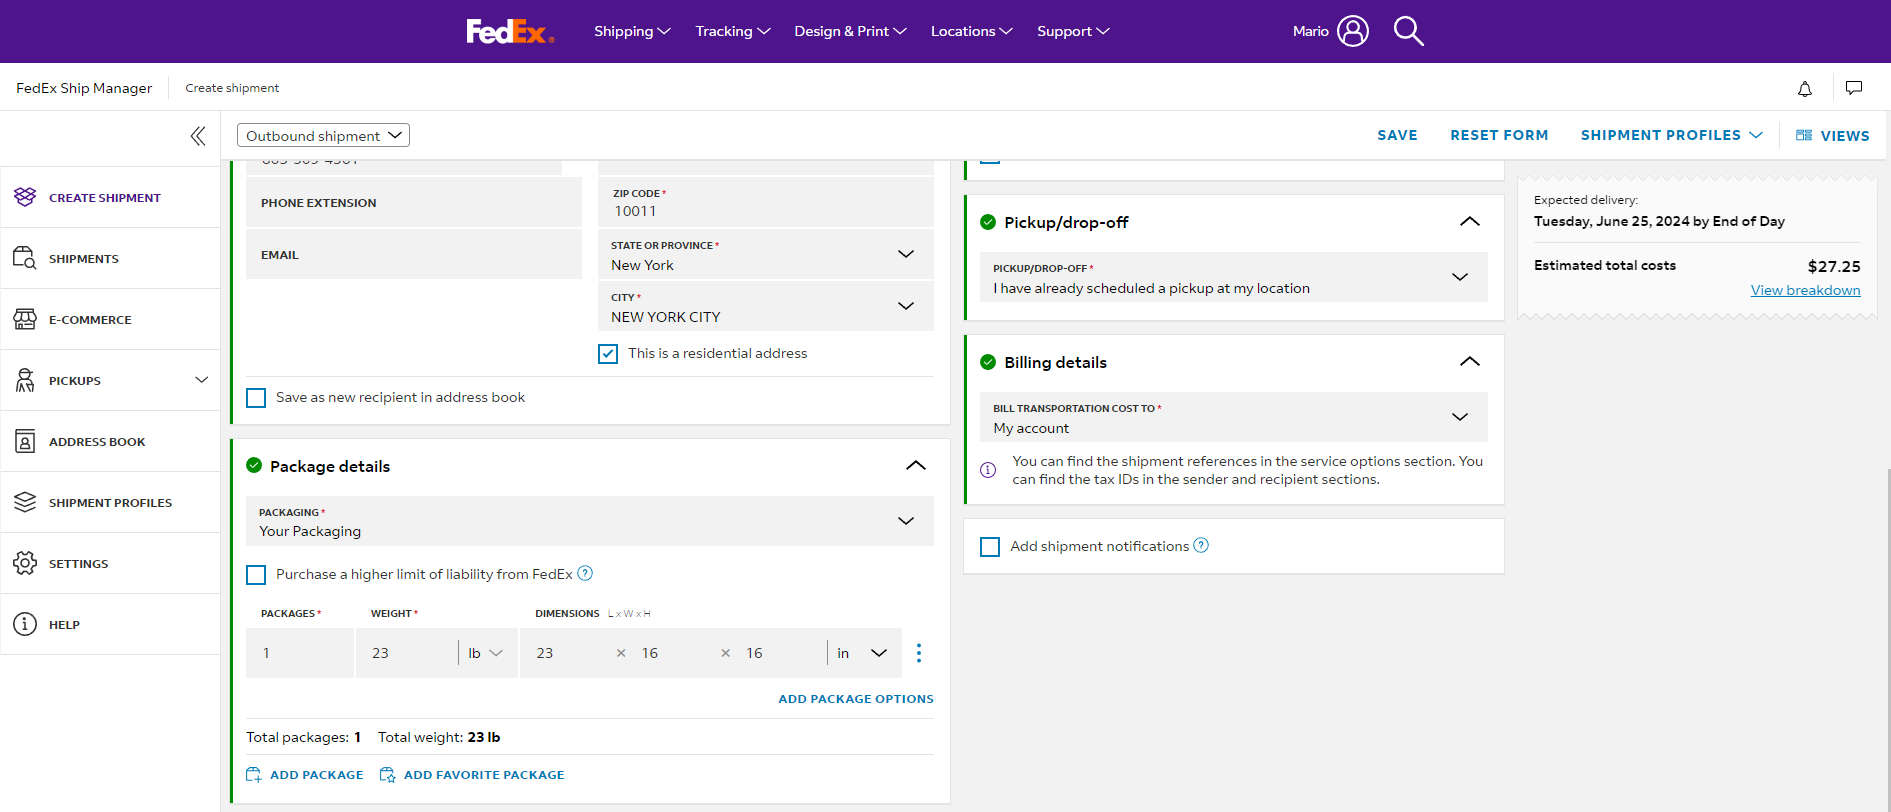
Task: Open the Mario user profile icon
Action: coord(1352,31)
